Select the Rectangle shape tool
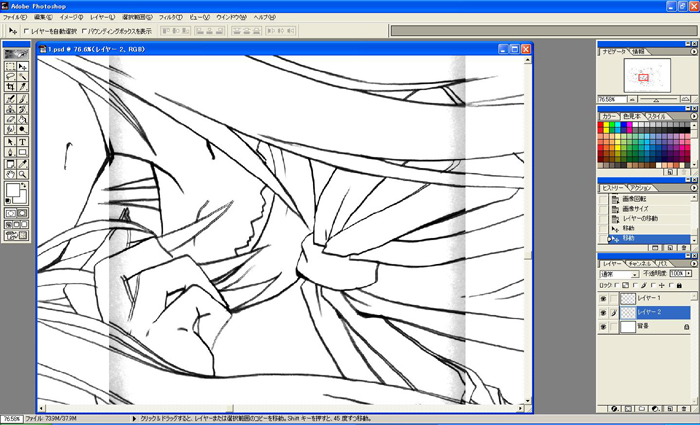 [22, 152]
